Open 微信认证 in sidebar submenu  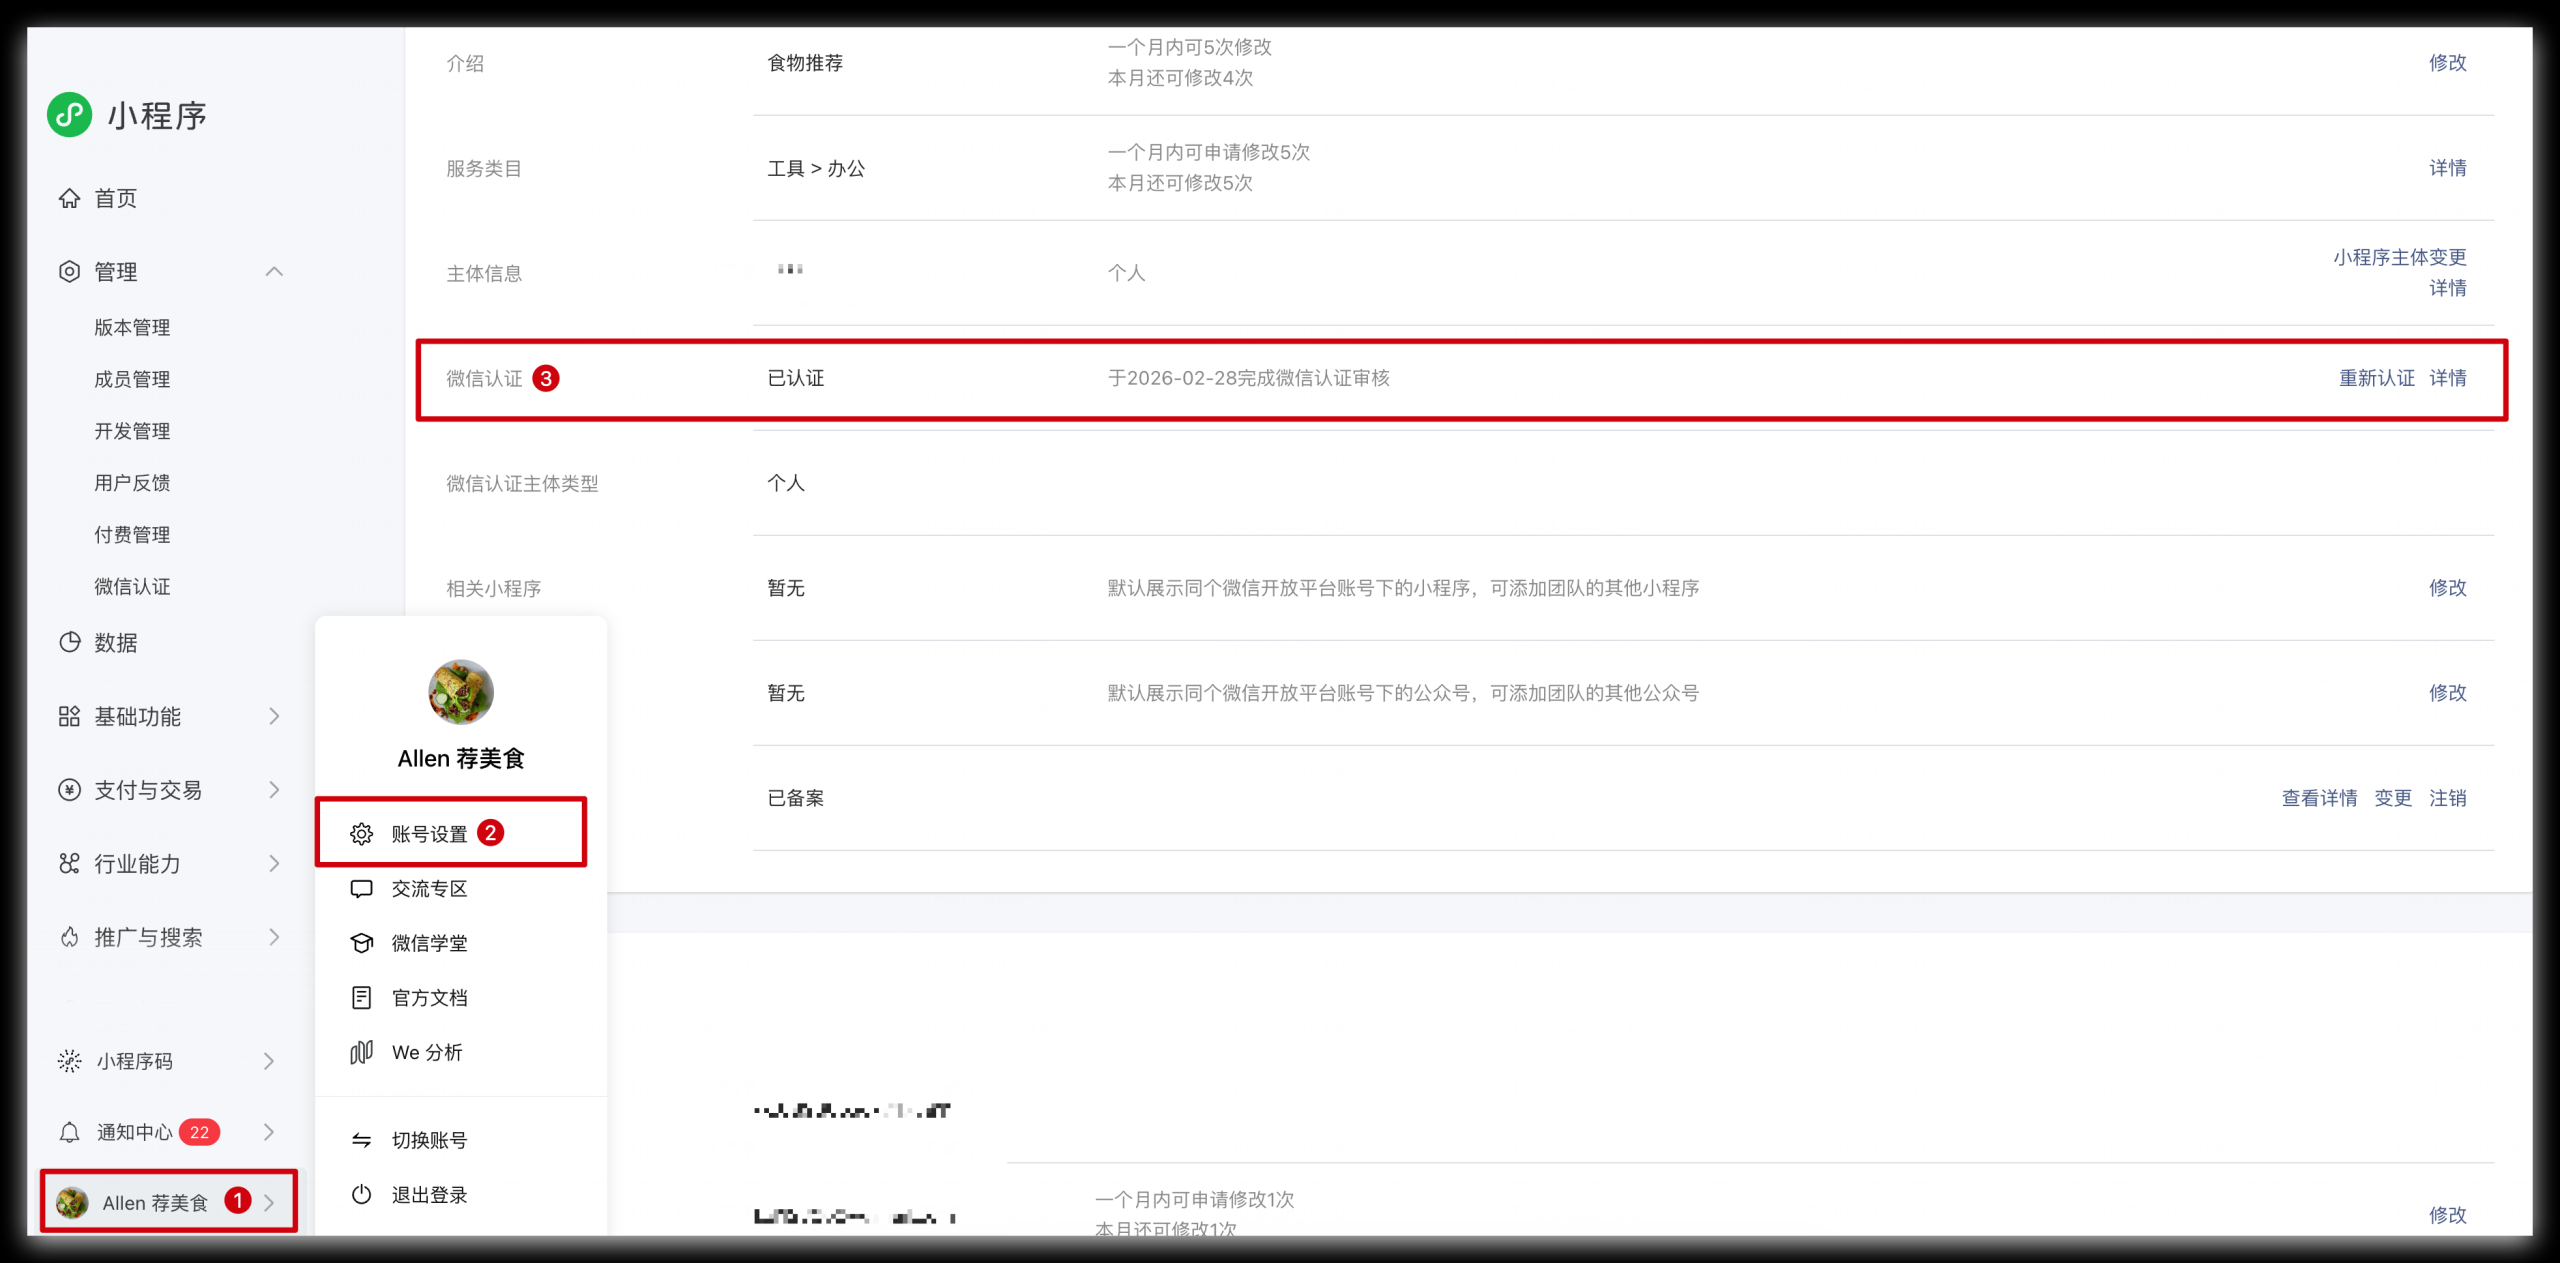[x=132, y=587]
